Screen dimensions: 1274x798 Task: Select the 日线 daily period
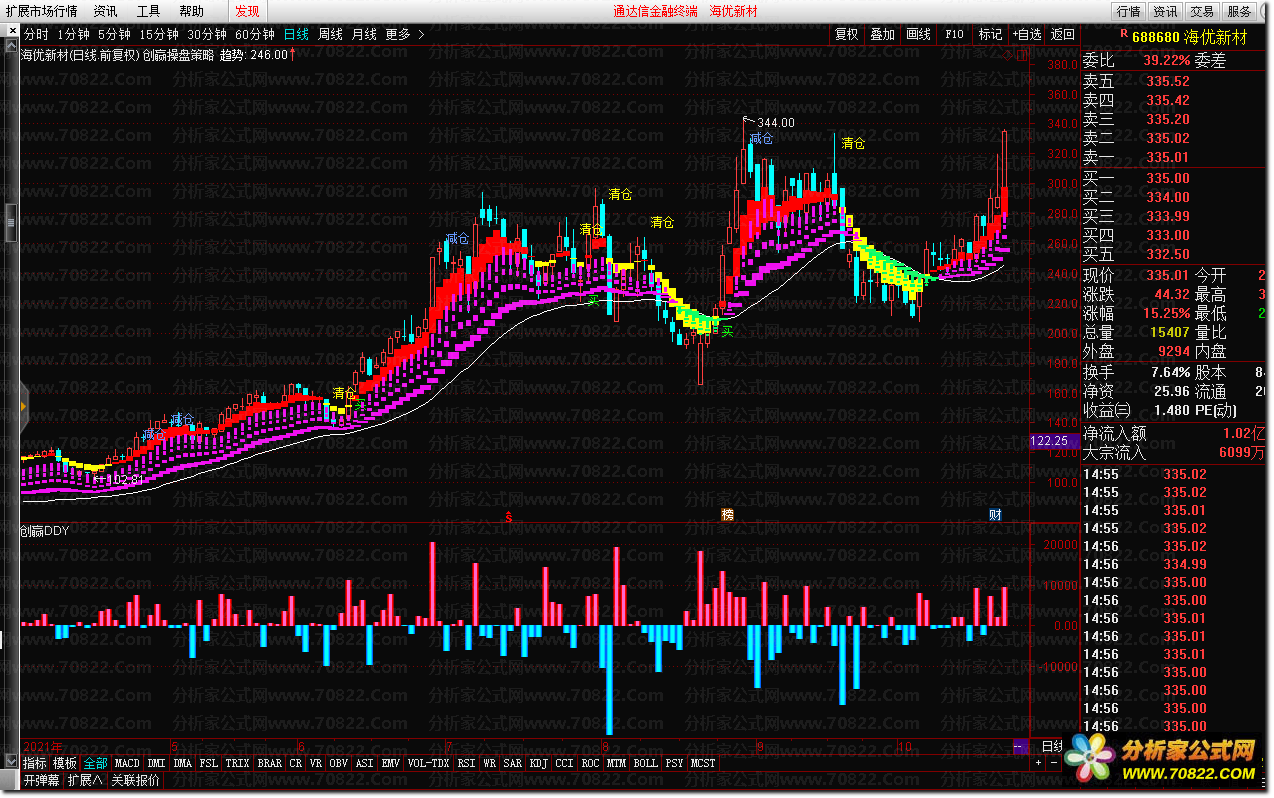[x=297, y=34]
